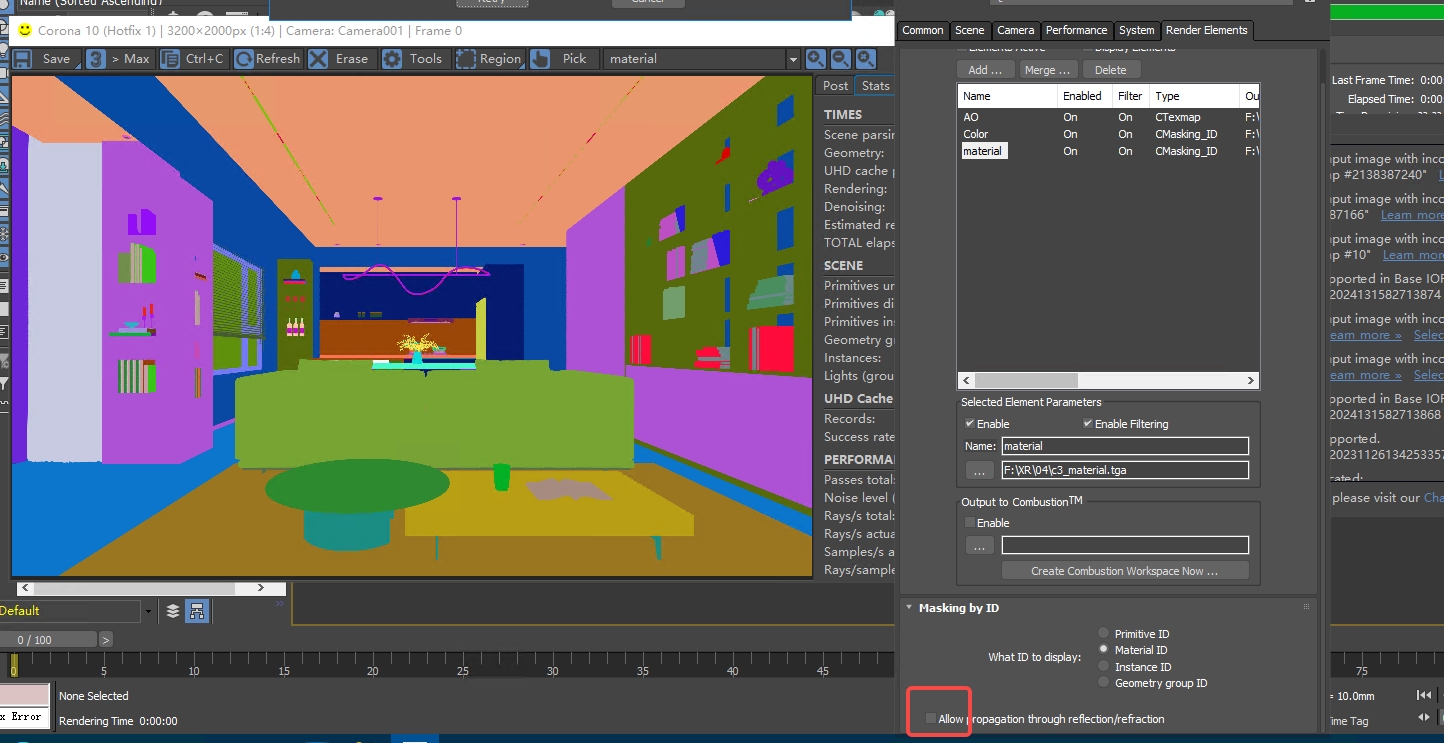Viewport: 1444px width, 743px height.
Task: Switch to the Performance tab
Action: point(1076,30)
